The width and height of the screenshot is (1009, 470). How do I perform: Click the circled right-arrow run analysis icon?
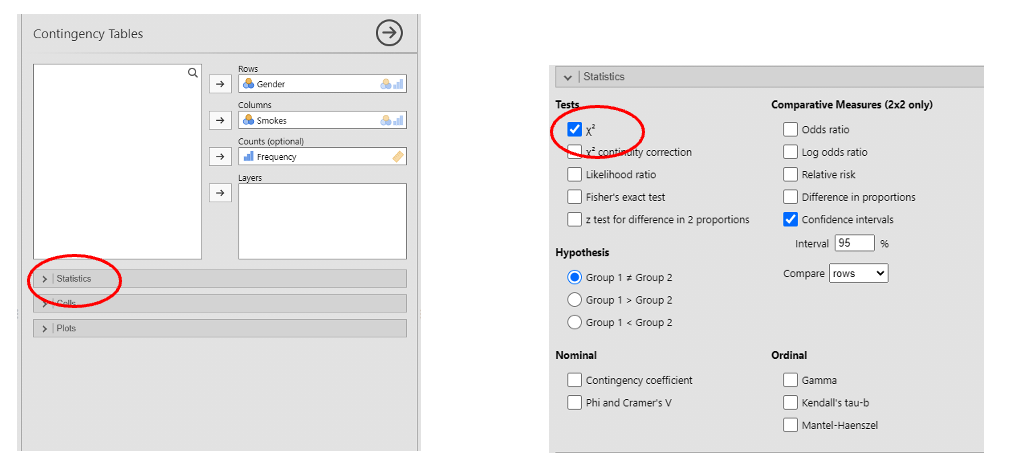click(389, 33)
